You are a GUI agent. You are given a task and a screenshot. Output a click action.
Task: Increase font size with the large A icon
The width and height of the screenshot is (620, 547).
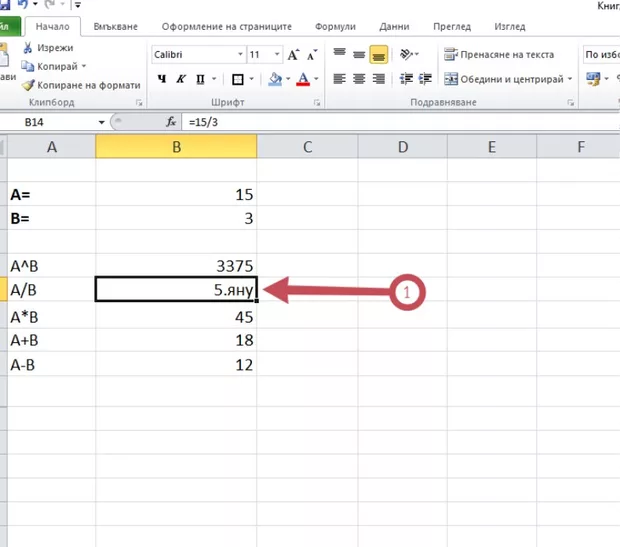pyautogui.click(x=293, y=55)
